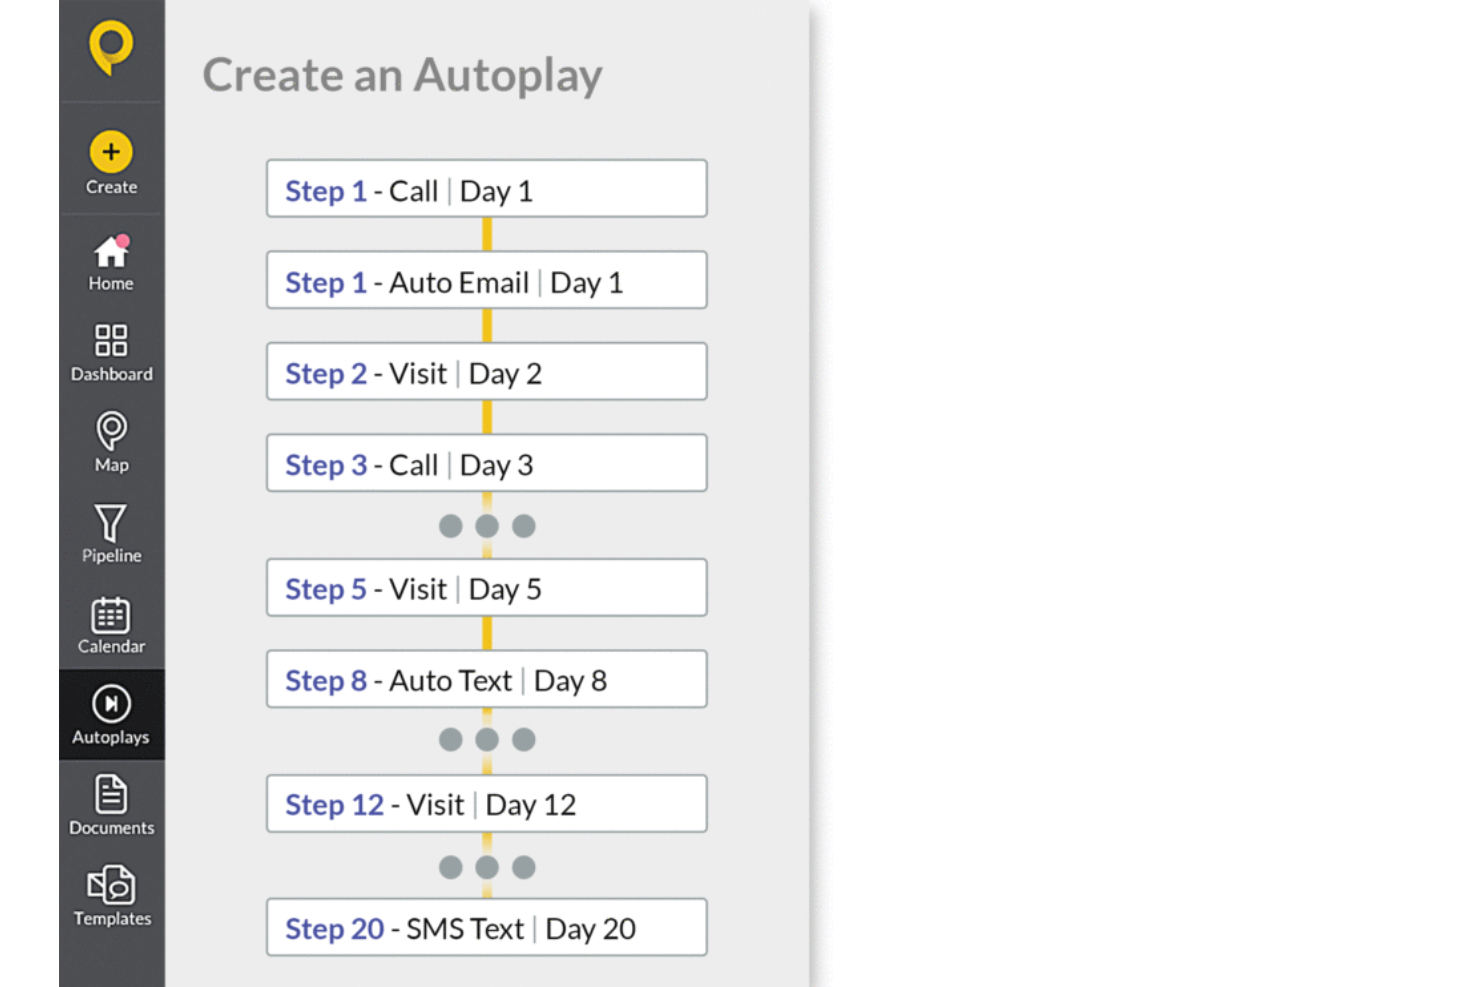Open the Step 2 Visit Day 2 step
Image resolution: width=1480 pixels, height=987 pixels.
(x=487, y=372)
